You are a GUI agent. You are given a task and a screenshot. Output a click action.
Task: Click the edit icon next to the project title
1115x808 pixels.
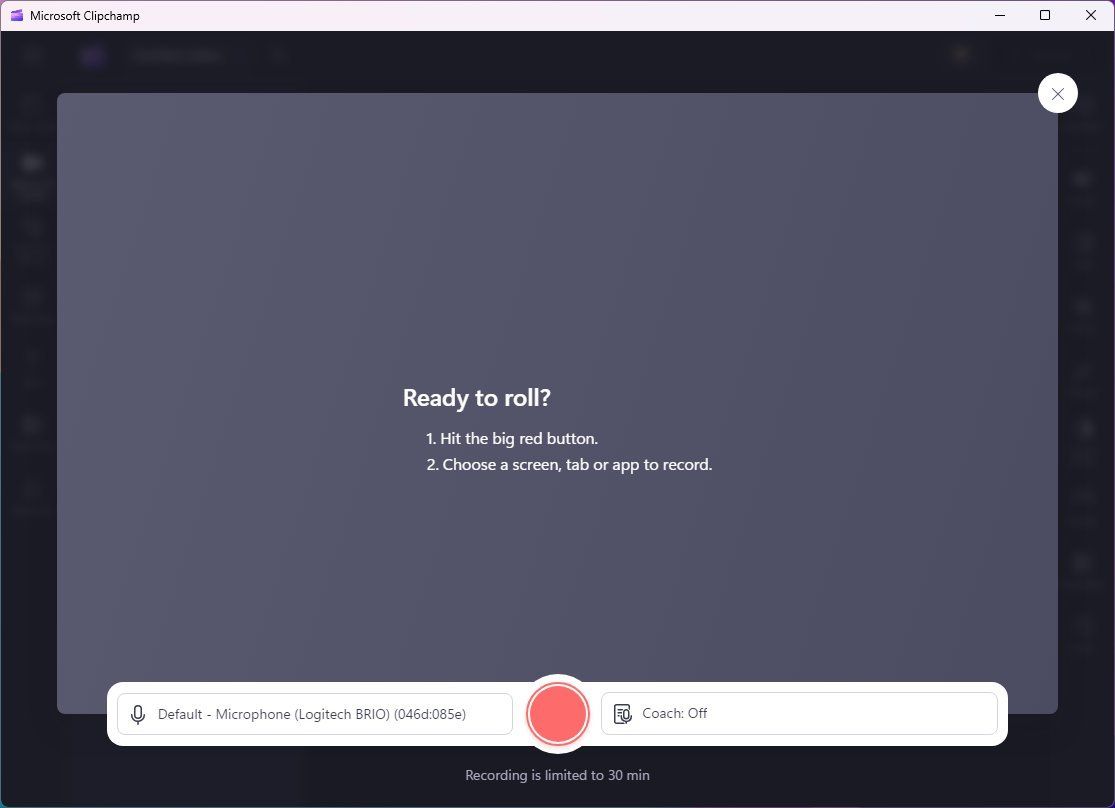tap(277, 55)
